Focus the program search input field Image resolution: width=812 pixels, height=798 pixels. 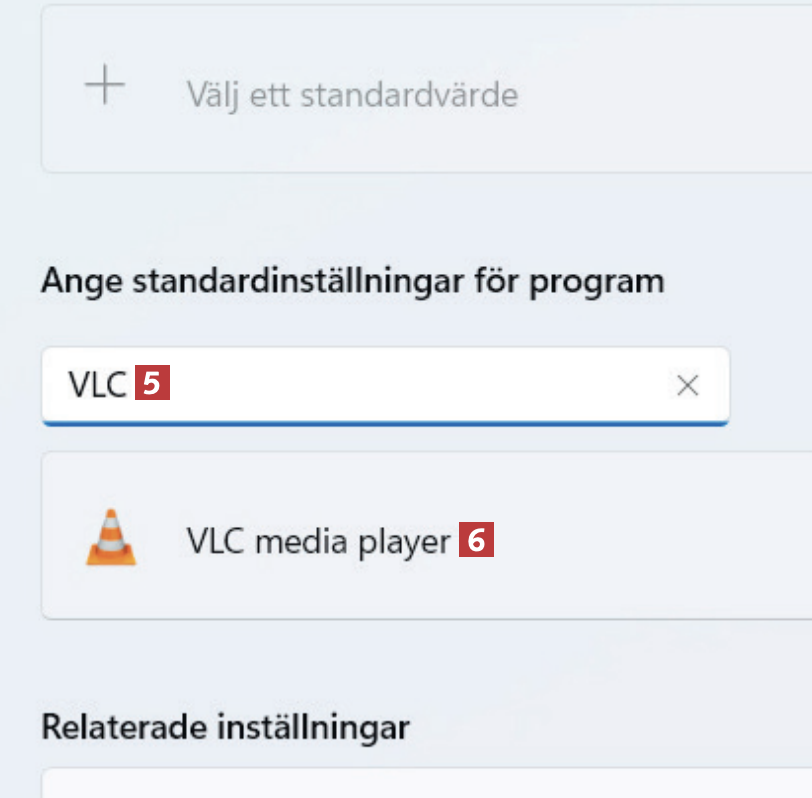[x=400, y=385]
